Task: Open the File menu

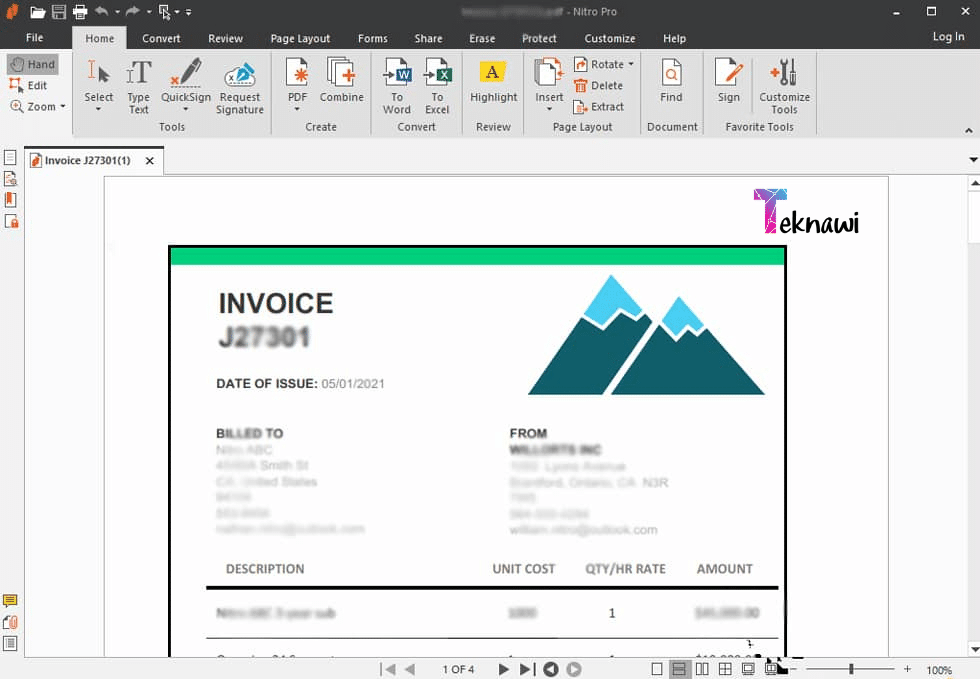Action: tap(34, 38)
